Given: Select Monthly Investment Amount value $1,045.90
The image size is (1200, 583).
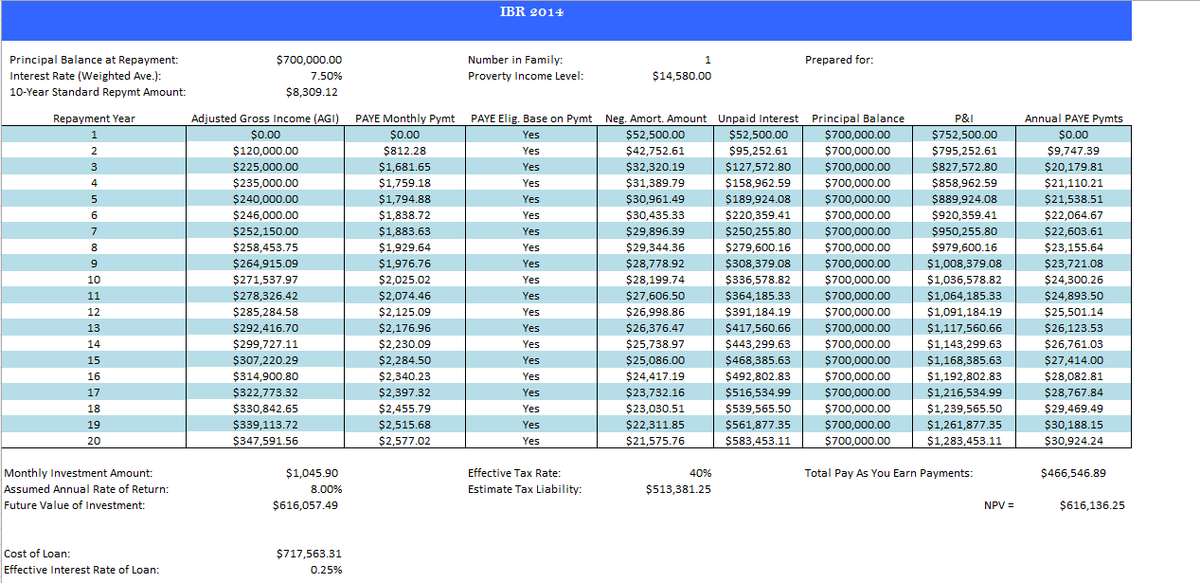Looking at the screenshot, I should pos(311,473).
